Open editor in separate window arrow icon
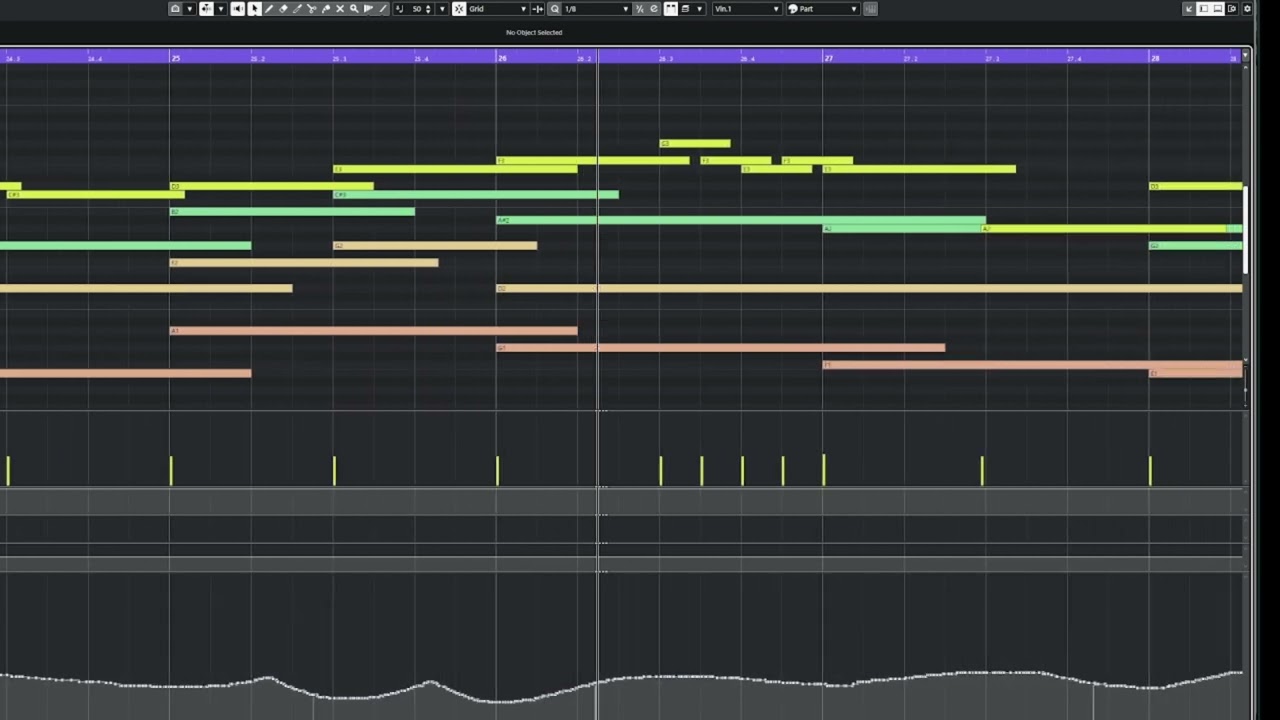The width and height of the screenshot is (1280, 720). pos(1189,8)
